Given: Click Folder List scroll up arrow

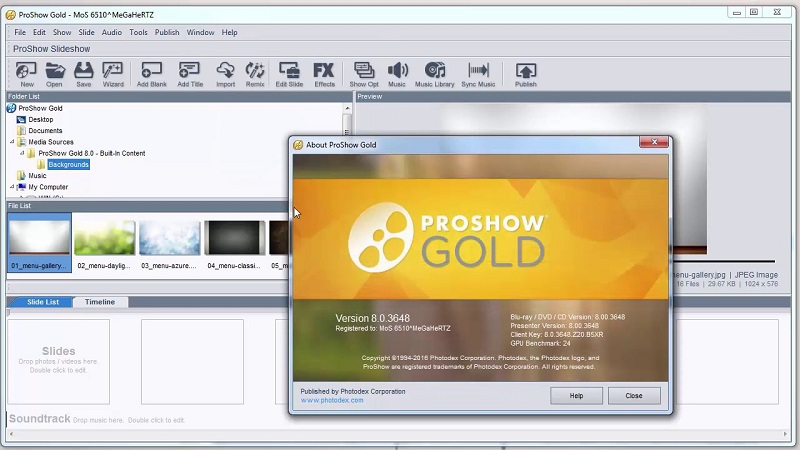Looking at the screenshot, I should tap(347, 108).
